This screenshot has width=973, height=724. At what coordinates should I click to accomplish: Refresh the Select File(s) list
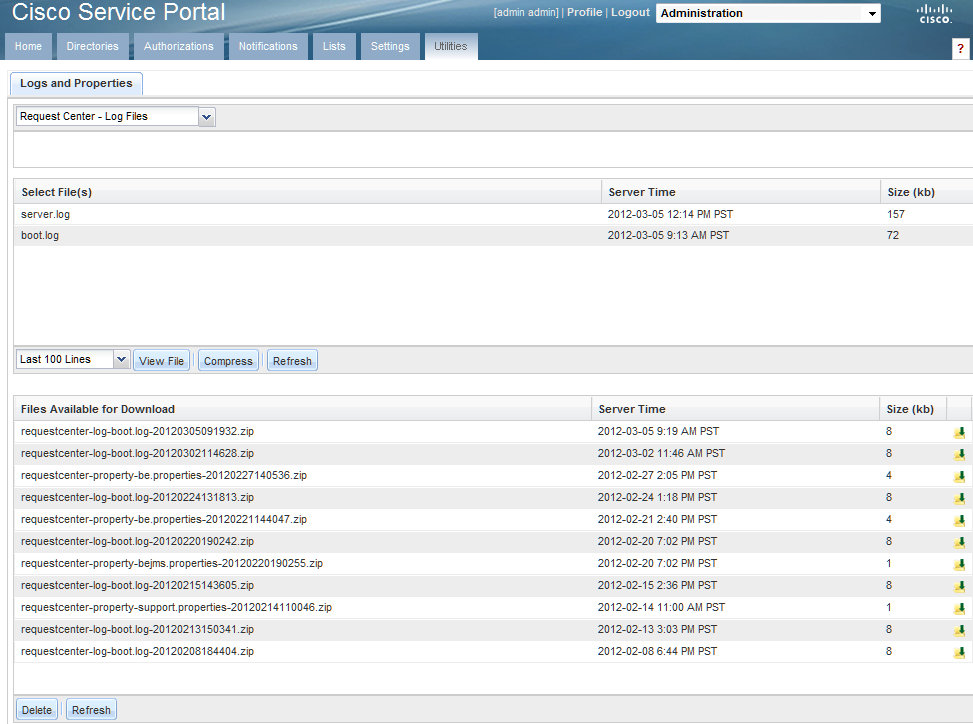[x=292, y=361]
